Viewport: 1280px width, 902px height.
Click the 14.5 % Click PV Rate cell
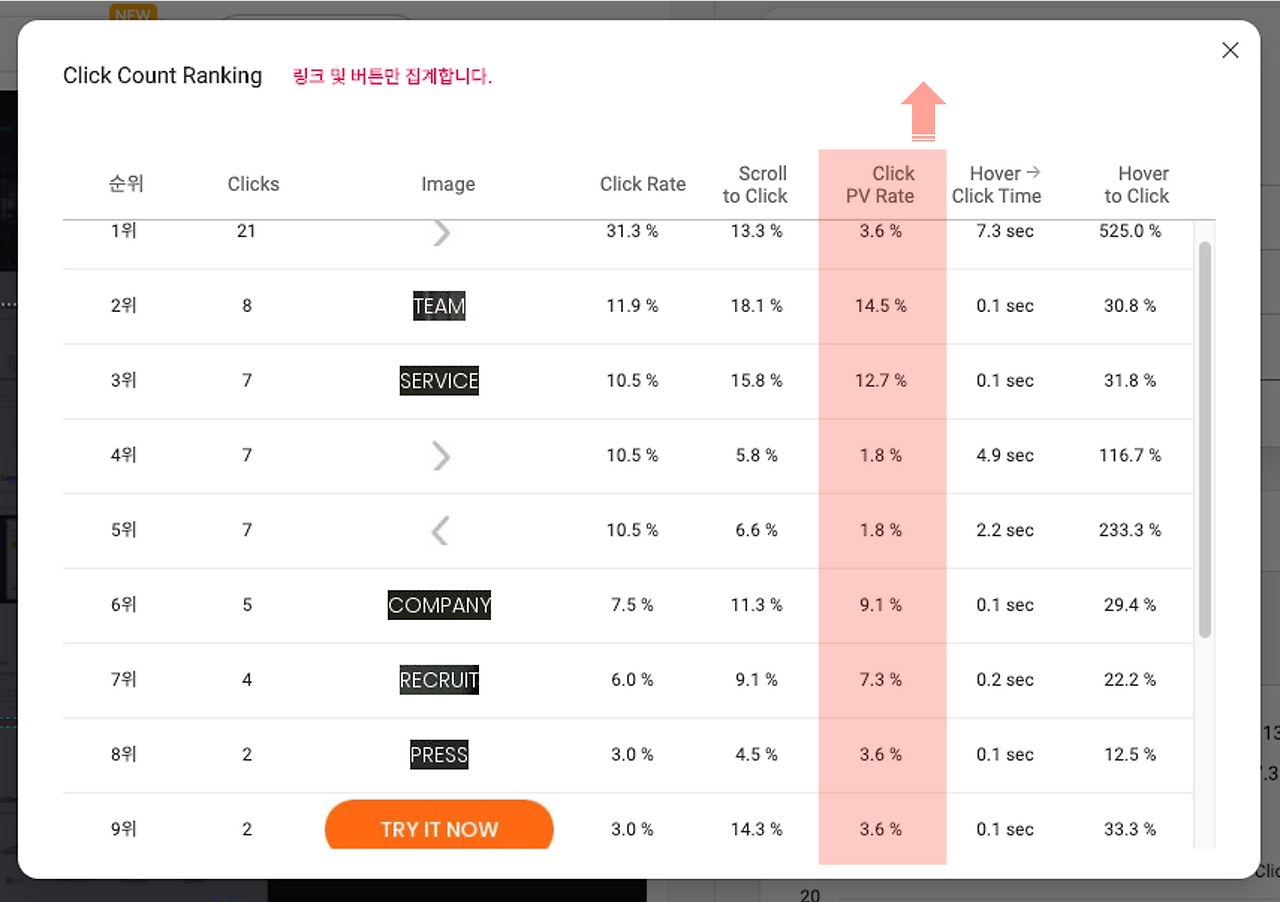pos(881,306)
